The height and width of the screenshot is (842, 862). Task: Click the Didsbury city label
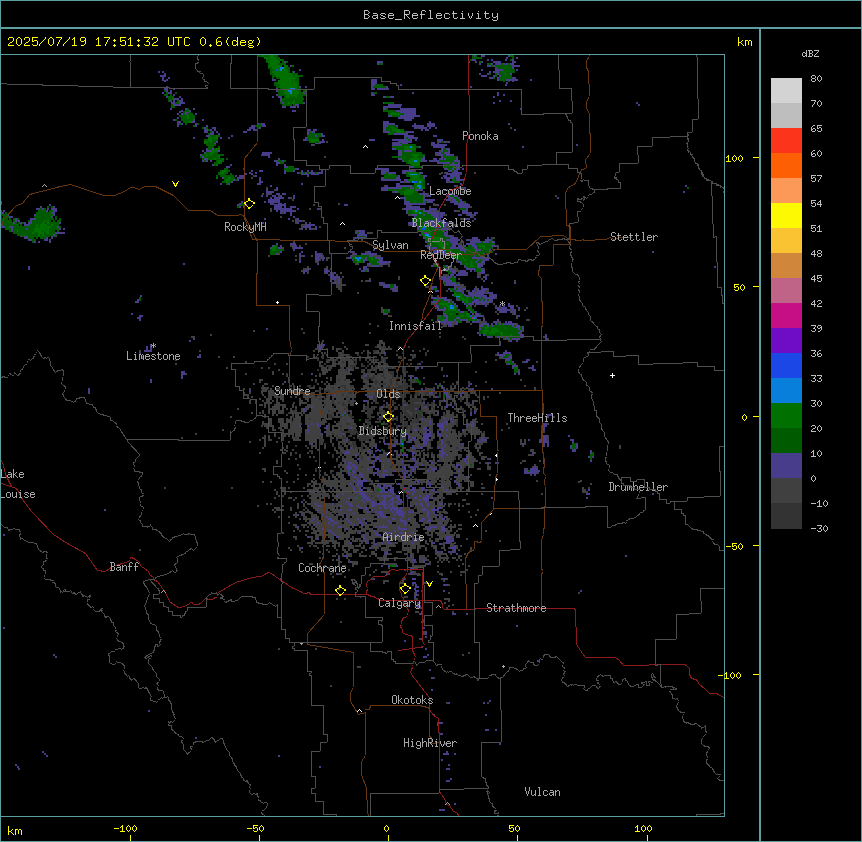[x=382, y=431]
